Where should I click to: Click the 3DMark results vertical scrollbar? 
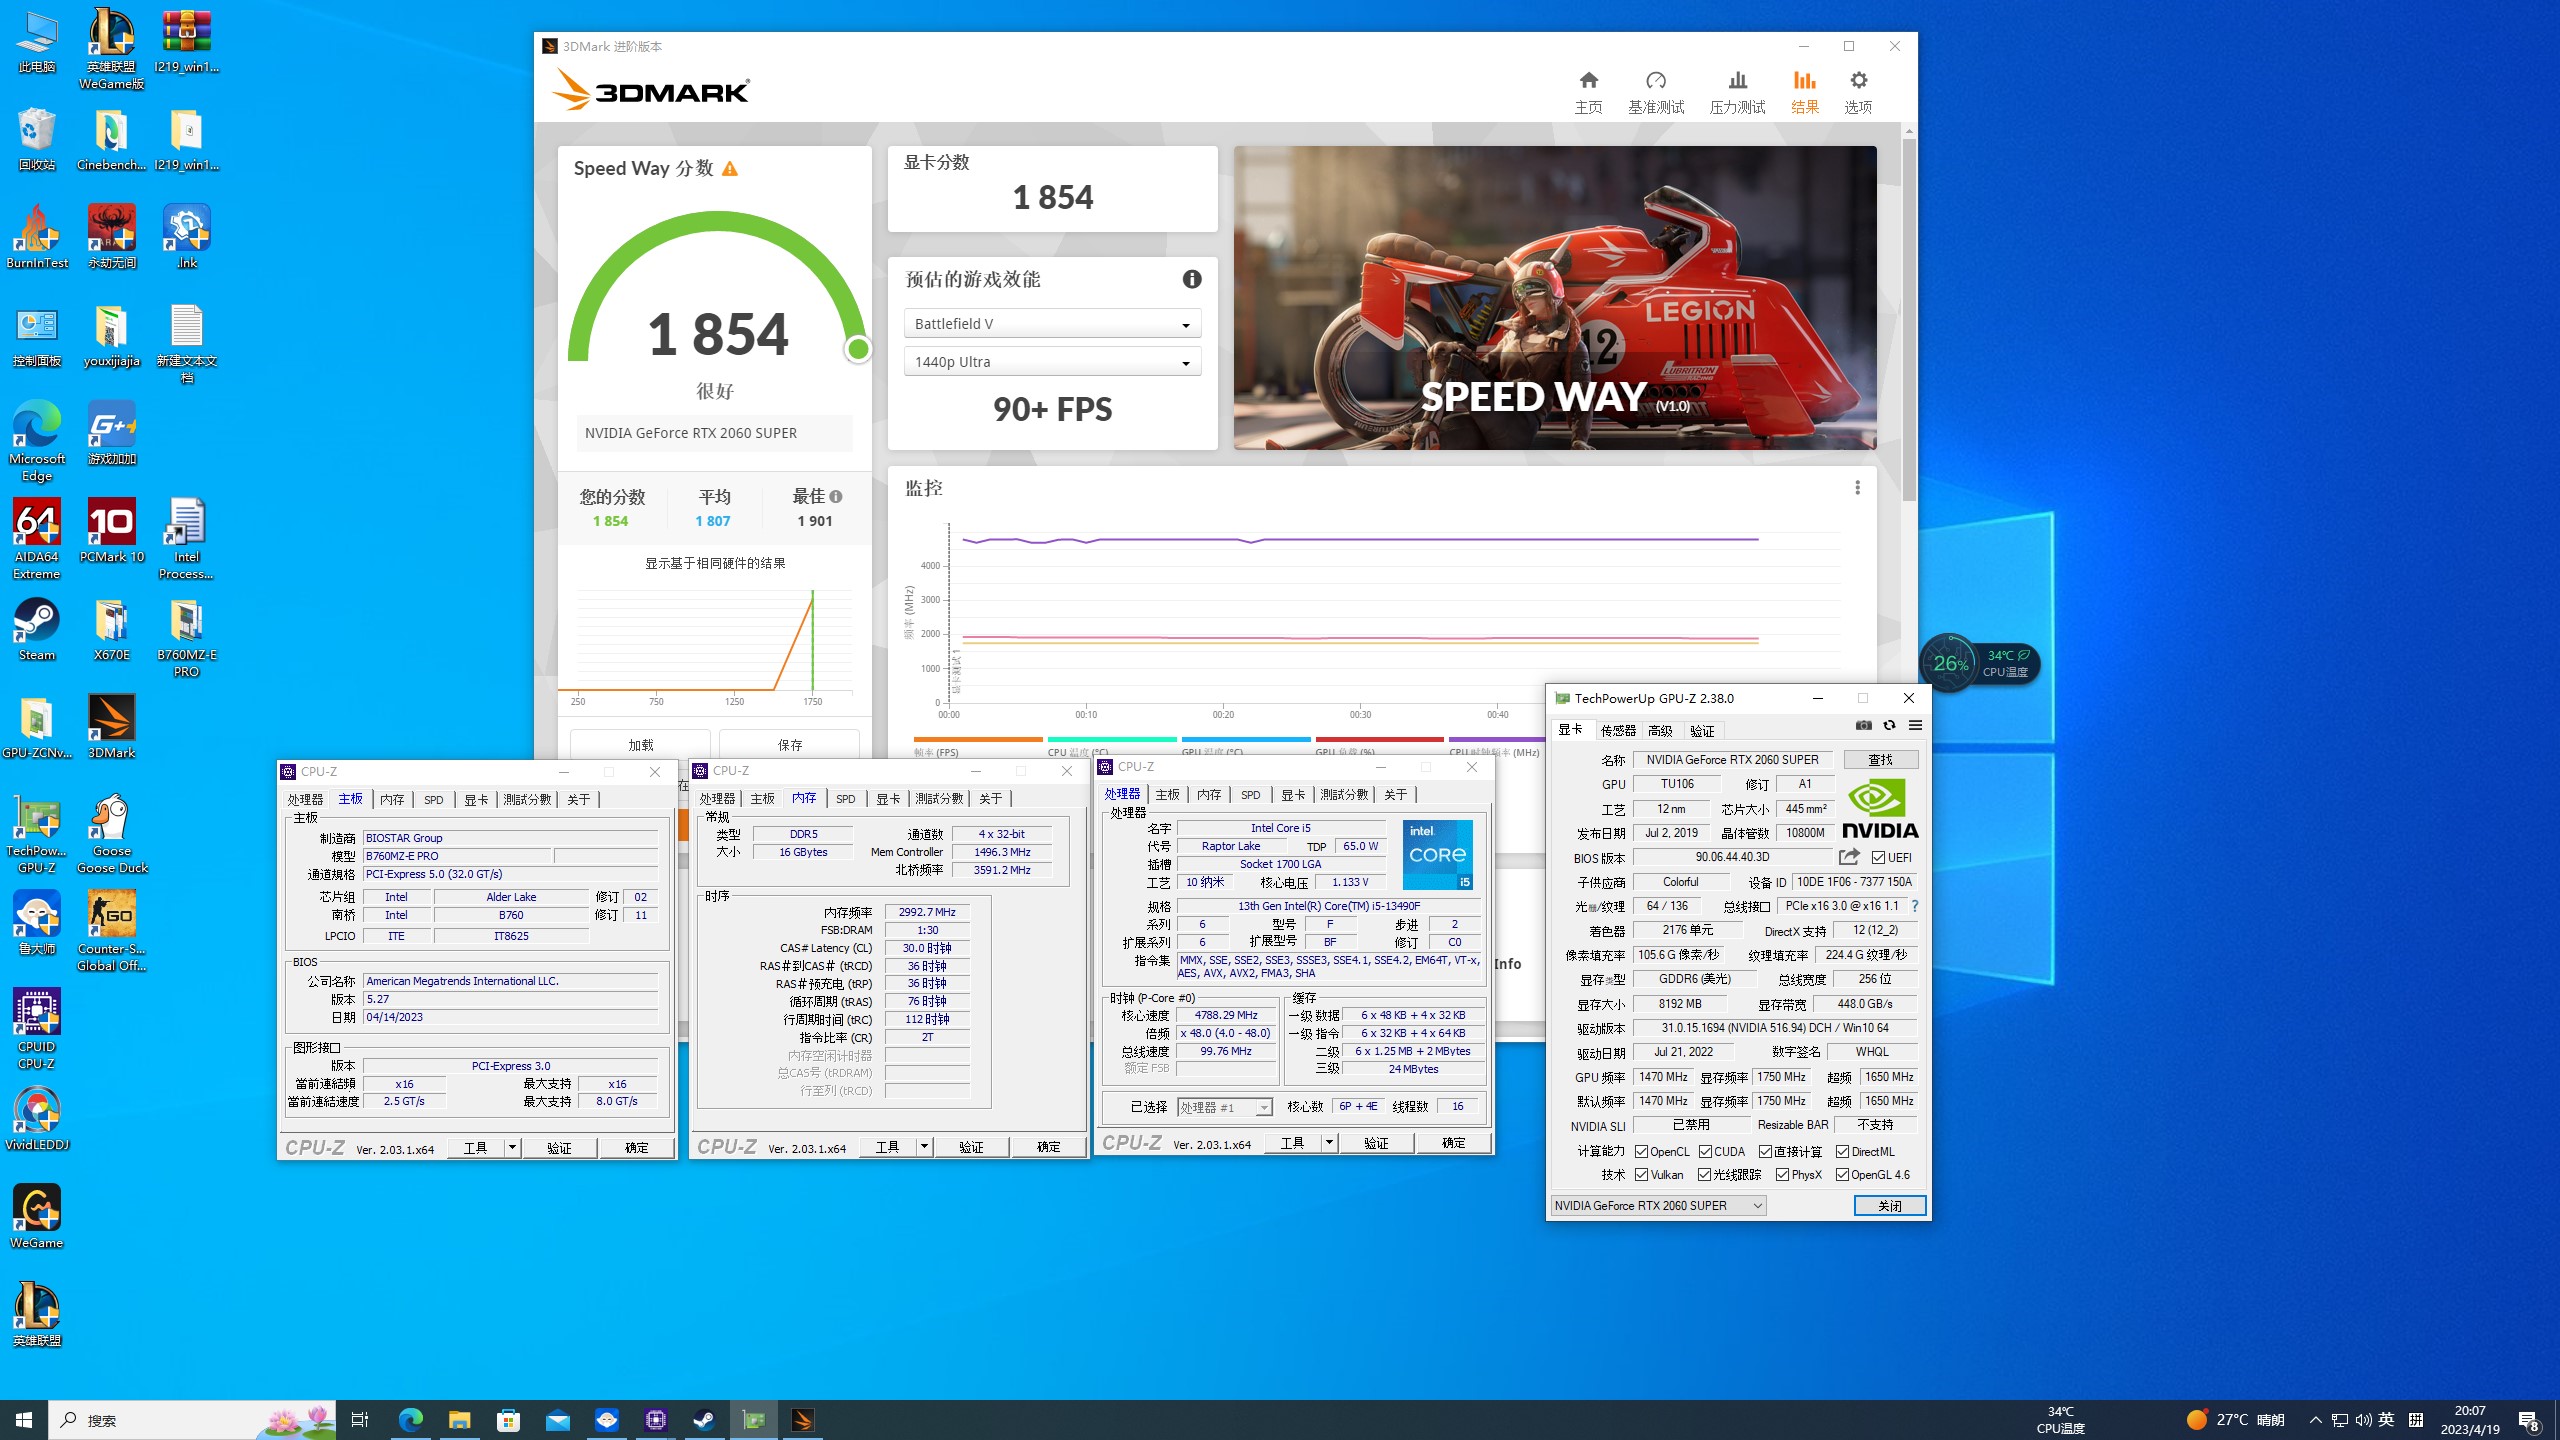1909,320
